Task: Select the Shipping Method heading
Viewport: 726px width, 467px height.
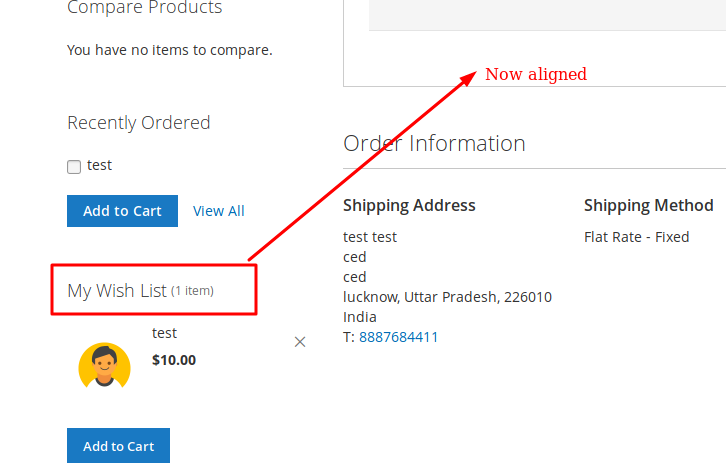Action: pos(649,205)
